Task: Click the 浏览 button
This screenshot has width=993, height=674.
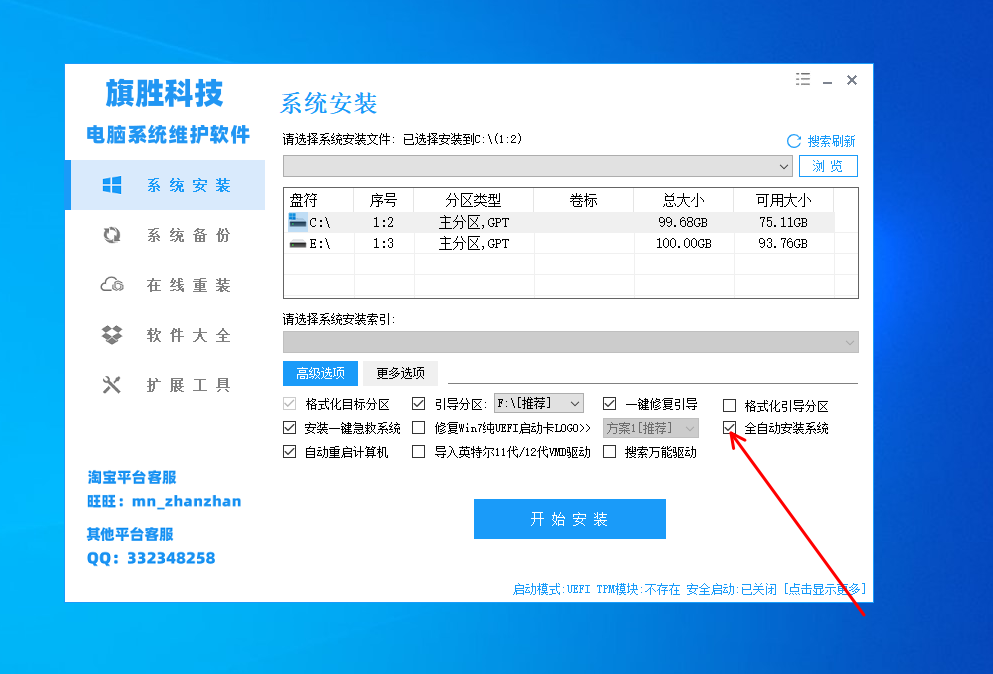Action: click(828, 166)
